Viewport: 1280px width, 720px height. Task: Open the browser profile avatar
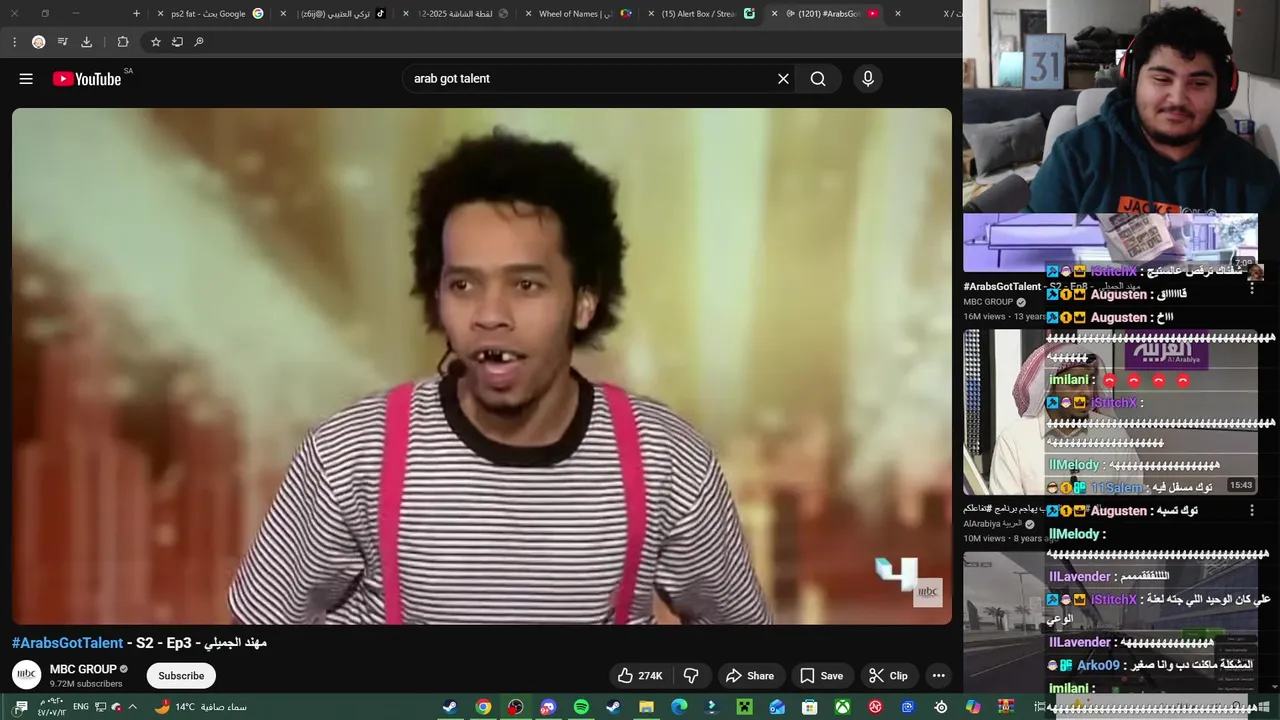click(38, 42)
